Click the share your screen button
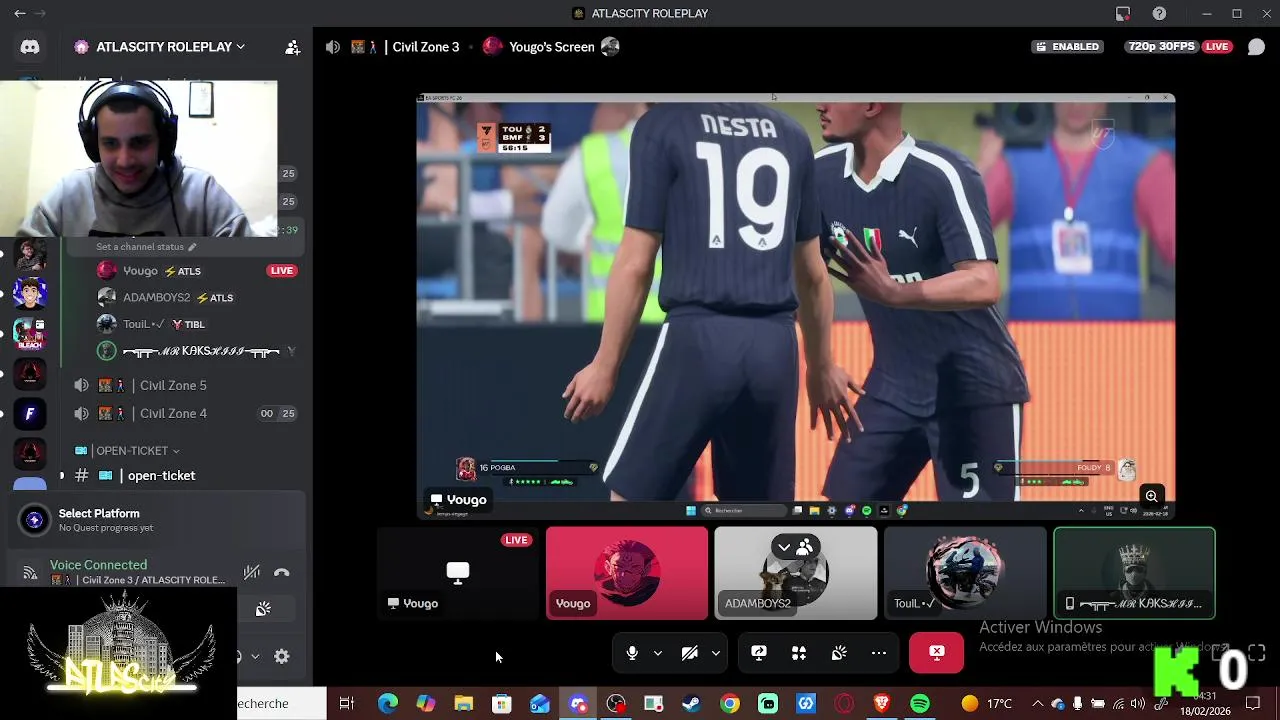This screenshot has width=1280, height=720. pos(759,653)
